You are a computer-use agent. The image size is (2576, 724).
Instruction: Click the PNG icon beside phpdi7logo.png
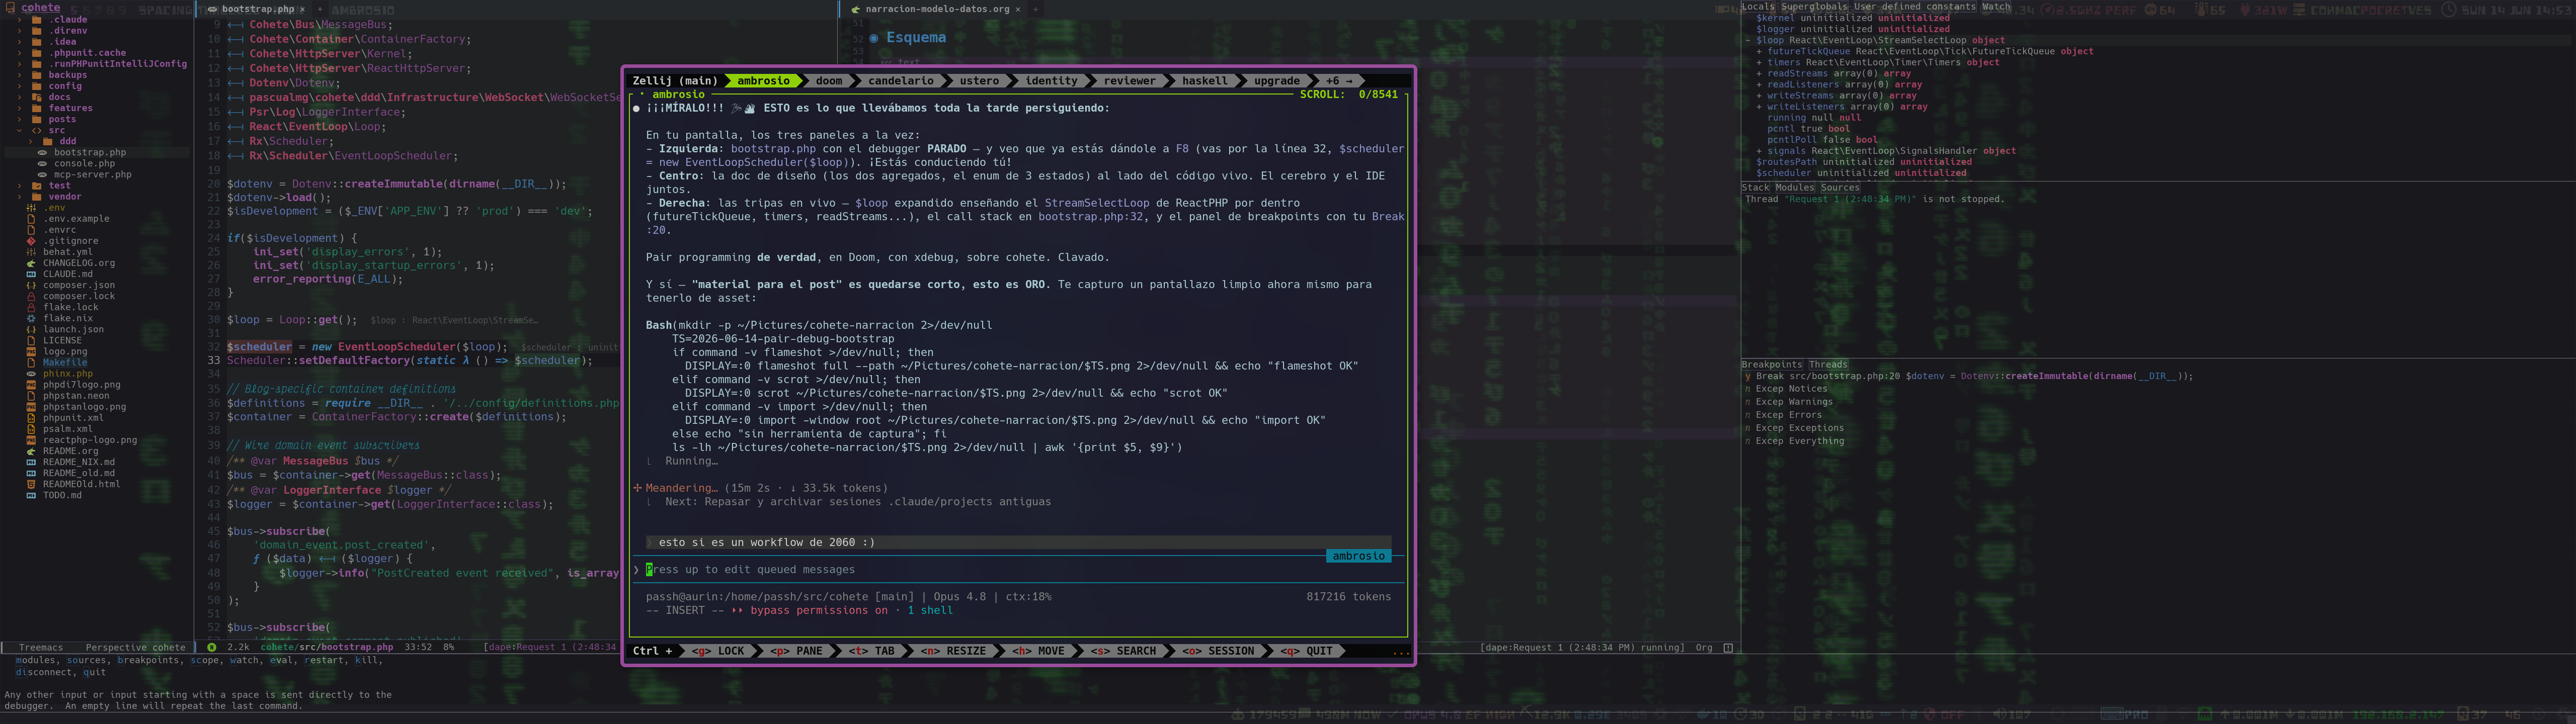(32, 385)
